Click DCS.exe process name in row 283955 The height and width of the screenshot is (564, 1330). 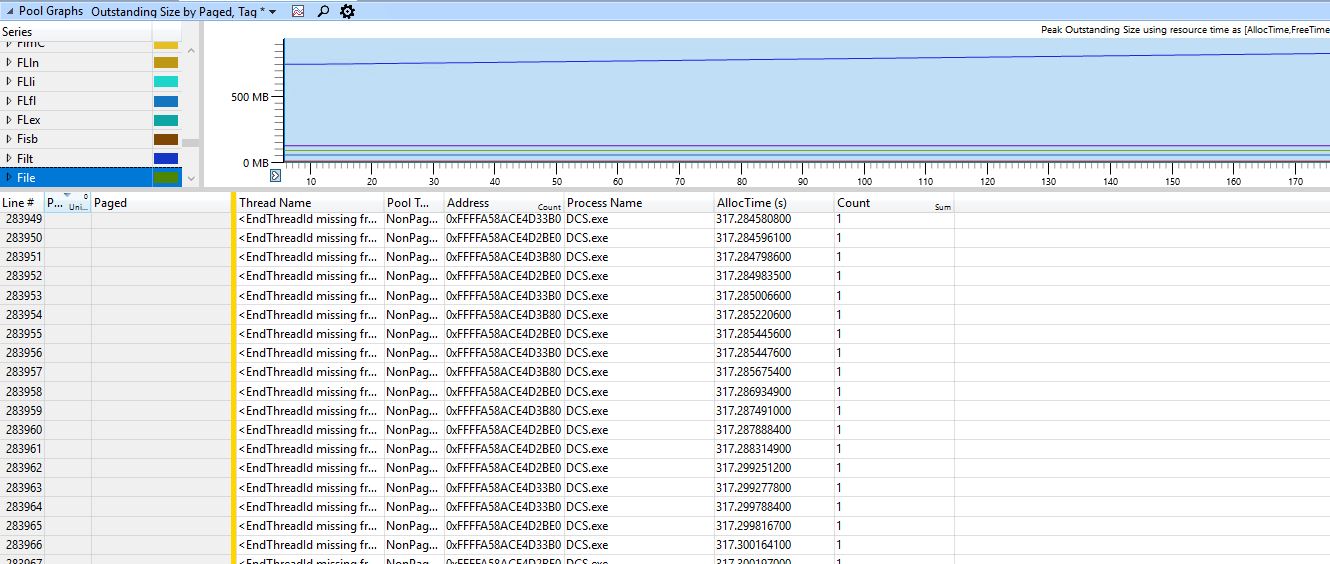(x=587, y=334)
